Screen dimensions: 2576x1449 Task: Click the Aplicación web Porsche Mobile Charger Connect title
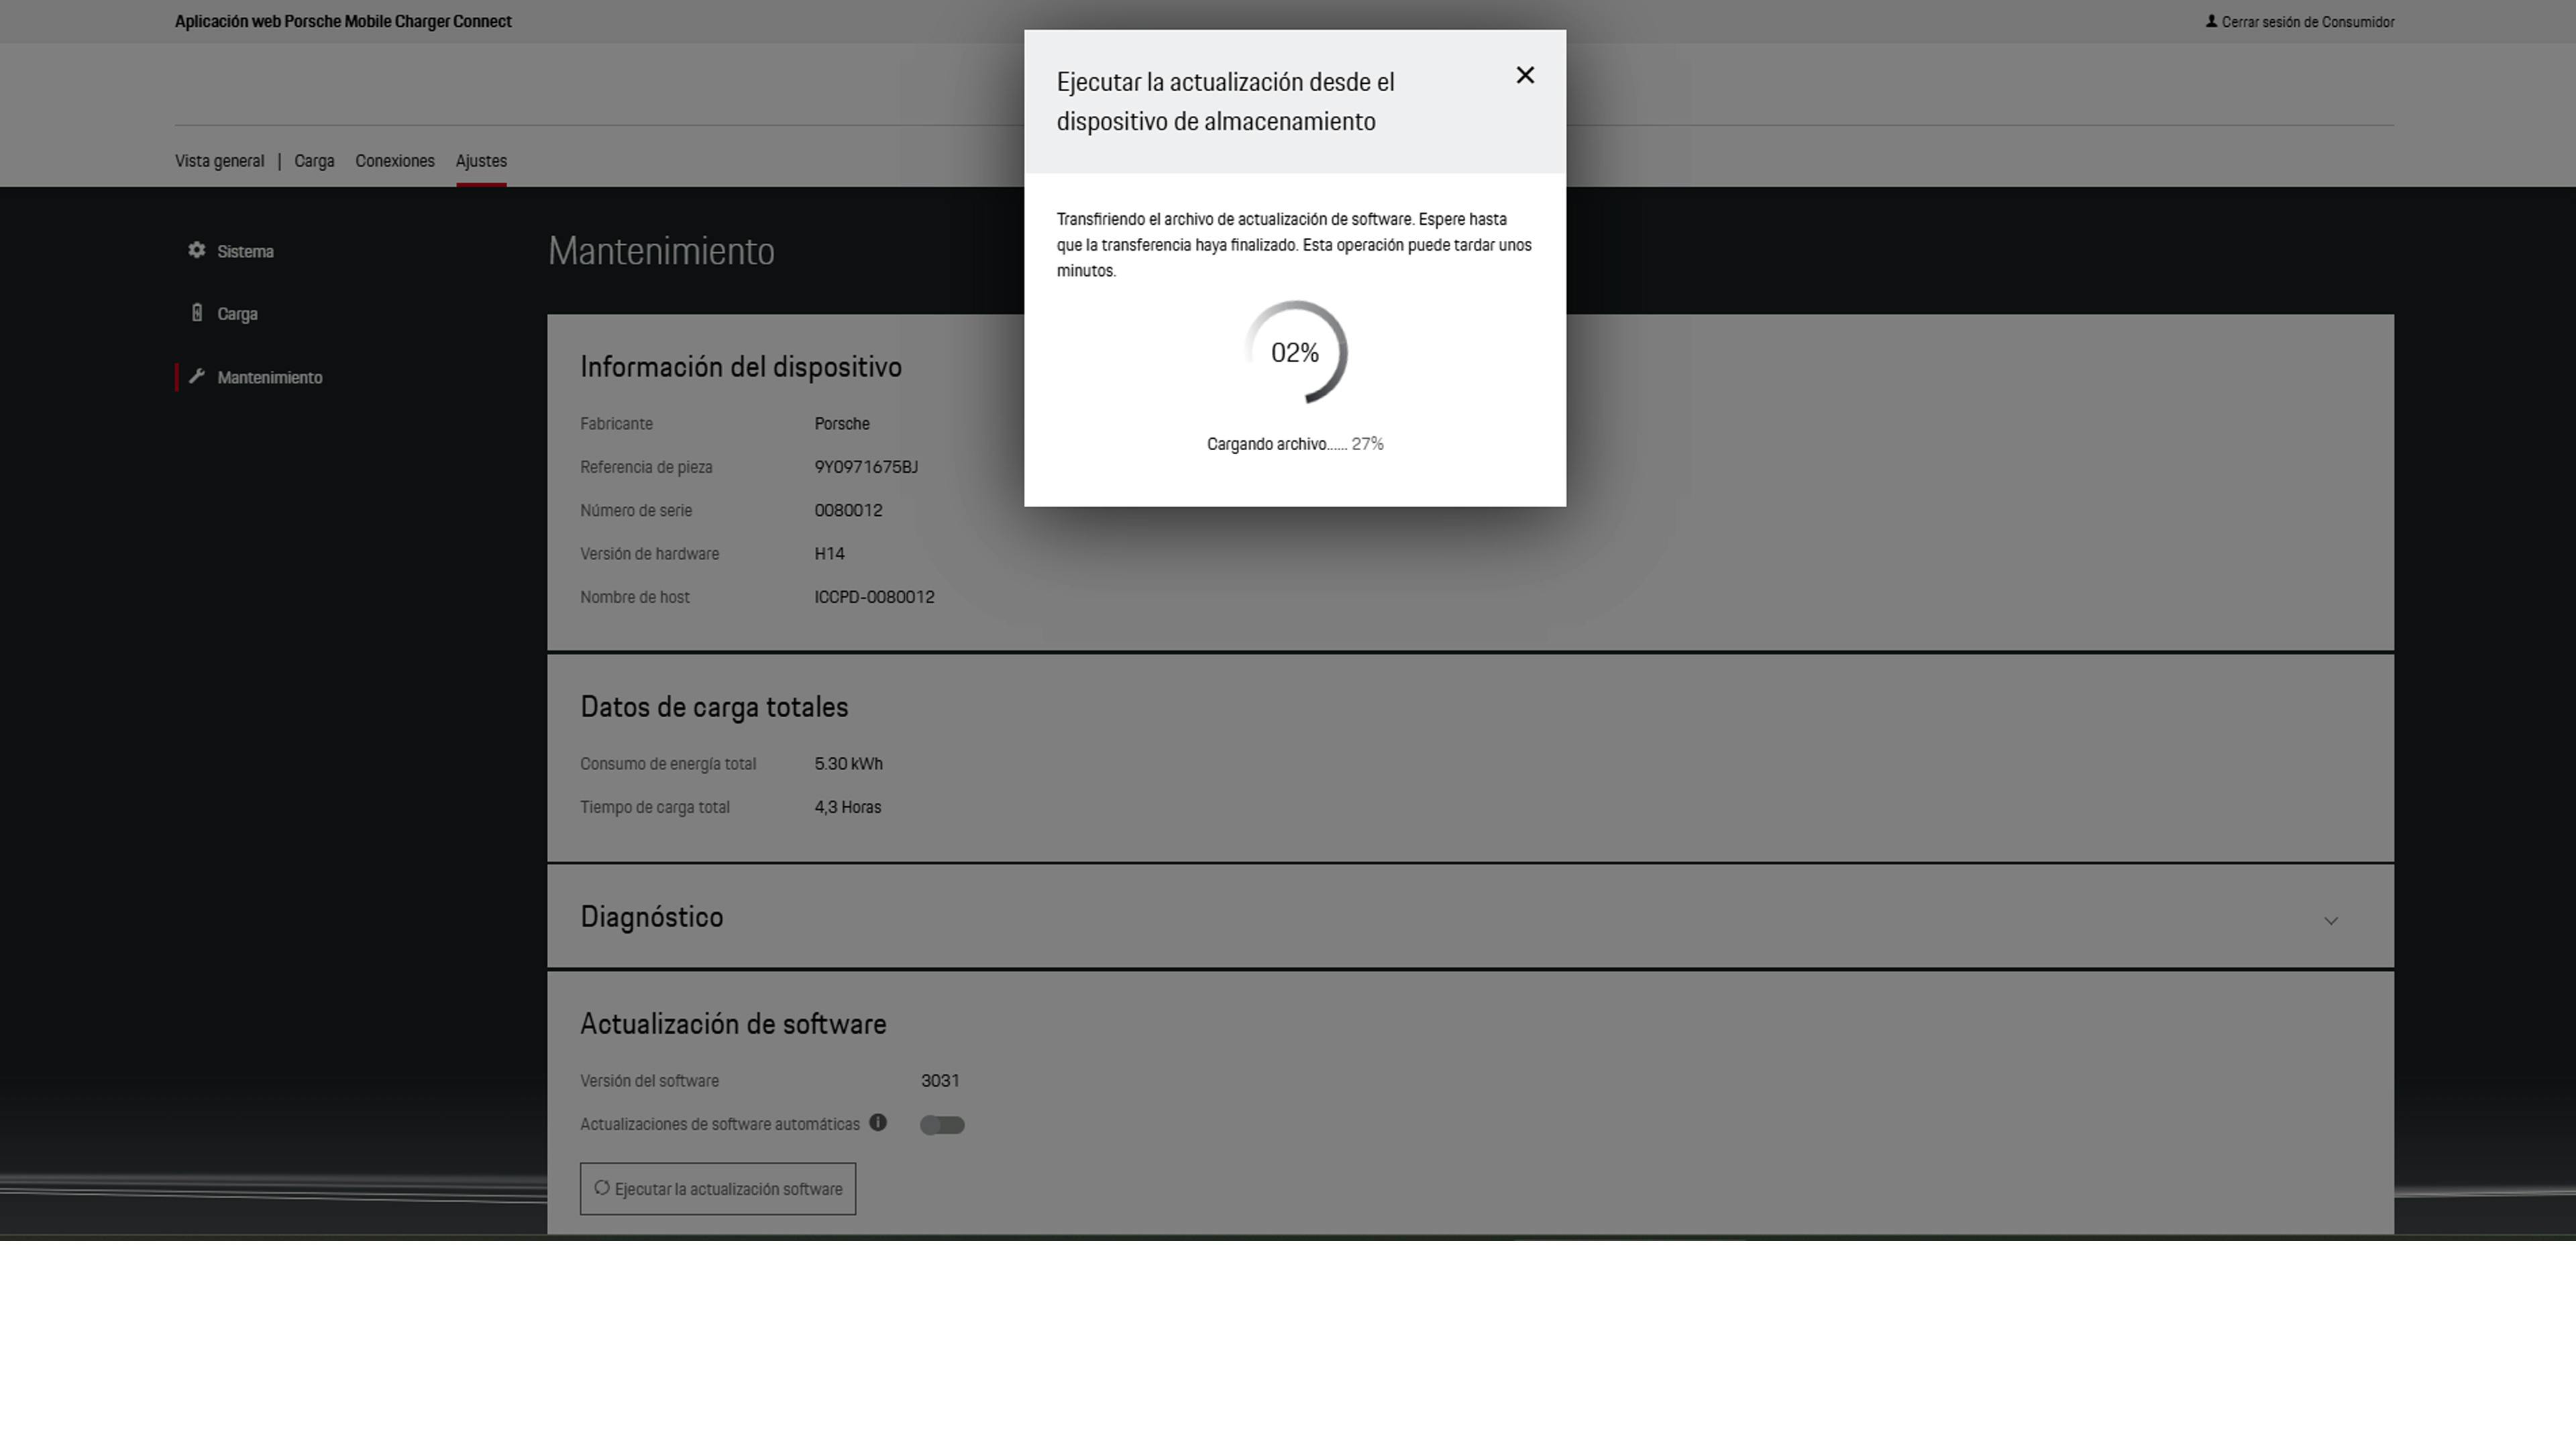[x=343, y=21]
